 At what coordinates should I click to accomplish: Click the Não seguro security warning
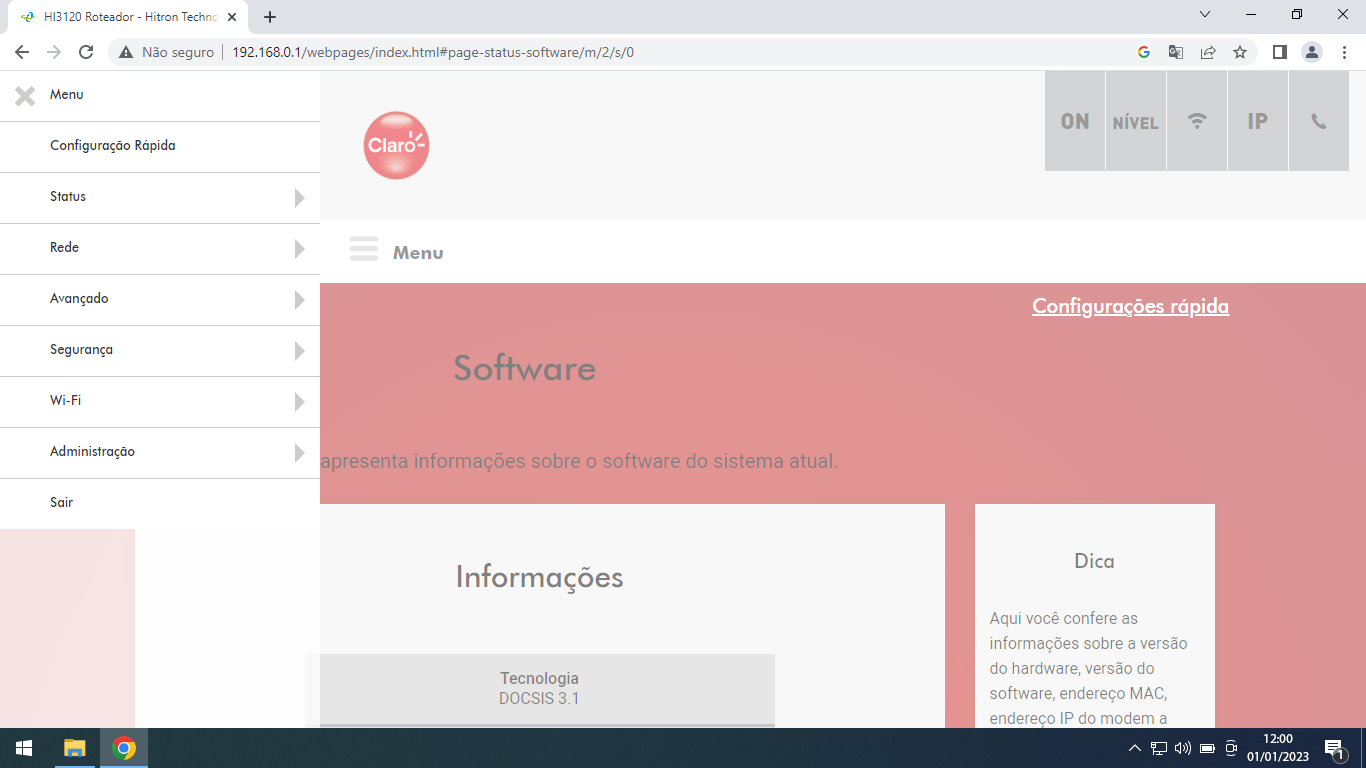[166, 52]
